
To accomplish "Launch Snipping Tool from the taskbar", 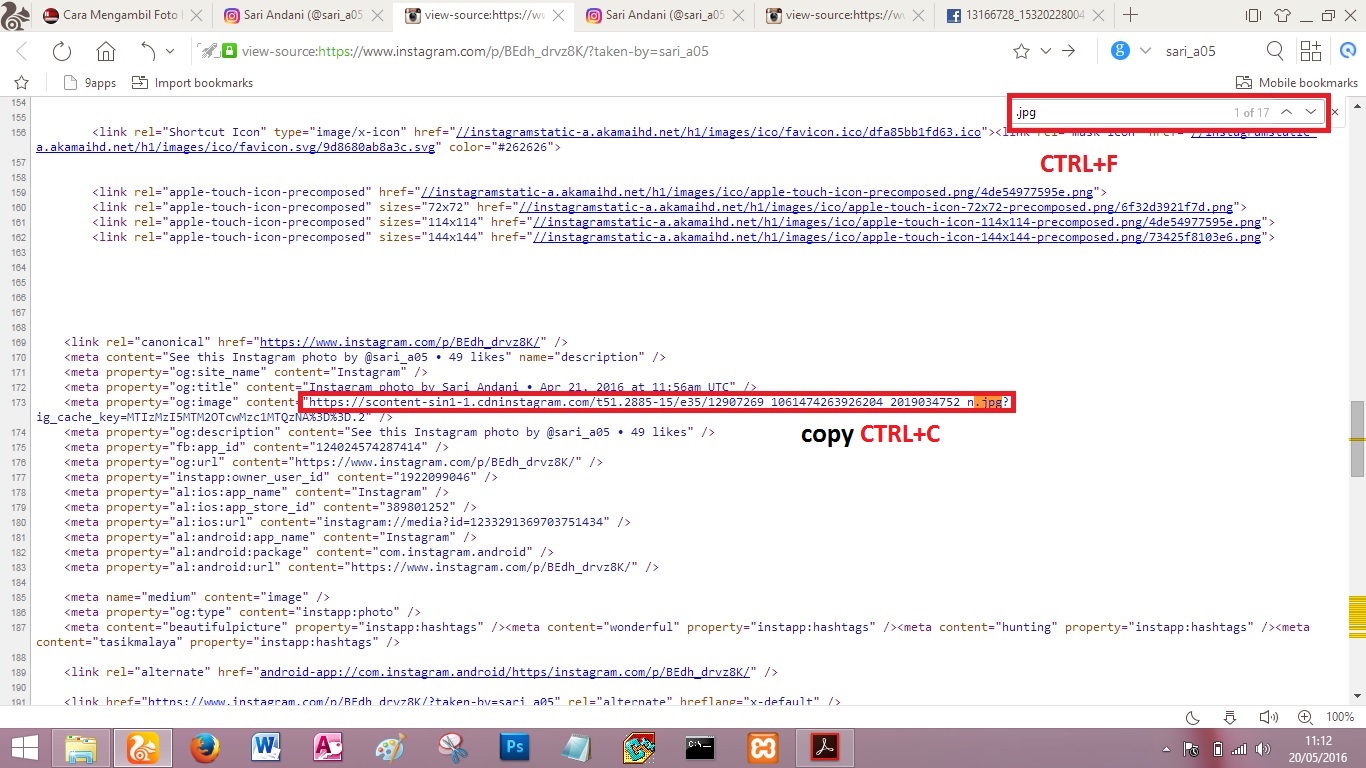I will tap(452, 747).
